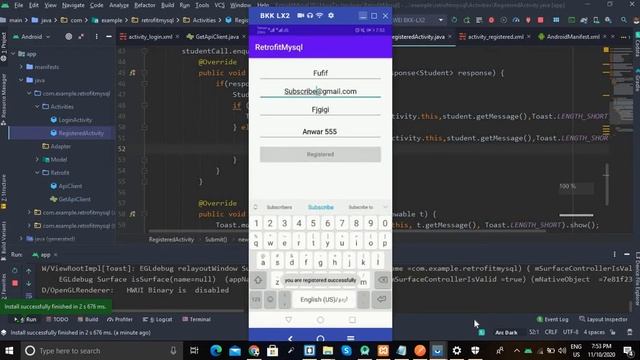Tap the enter key on phone keyboard
Viewport: 640px width, 360px height.
coord(381,299)
